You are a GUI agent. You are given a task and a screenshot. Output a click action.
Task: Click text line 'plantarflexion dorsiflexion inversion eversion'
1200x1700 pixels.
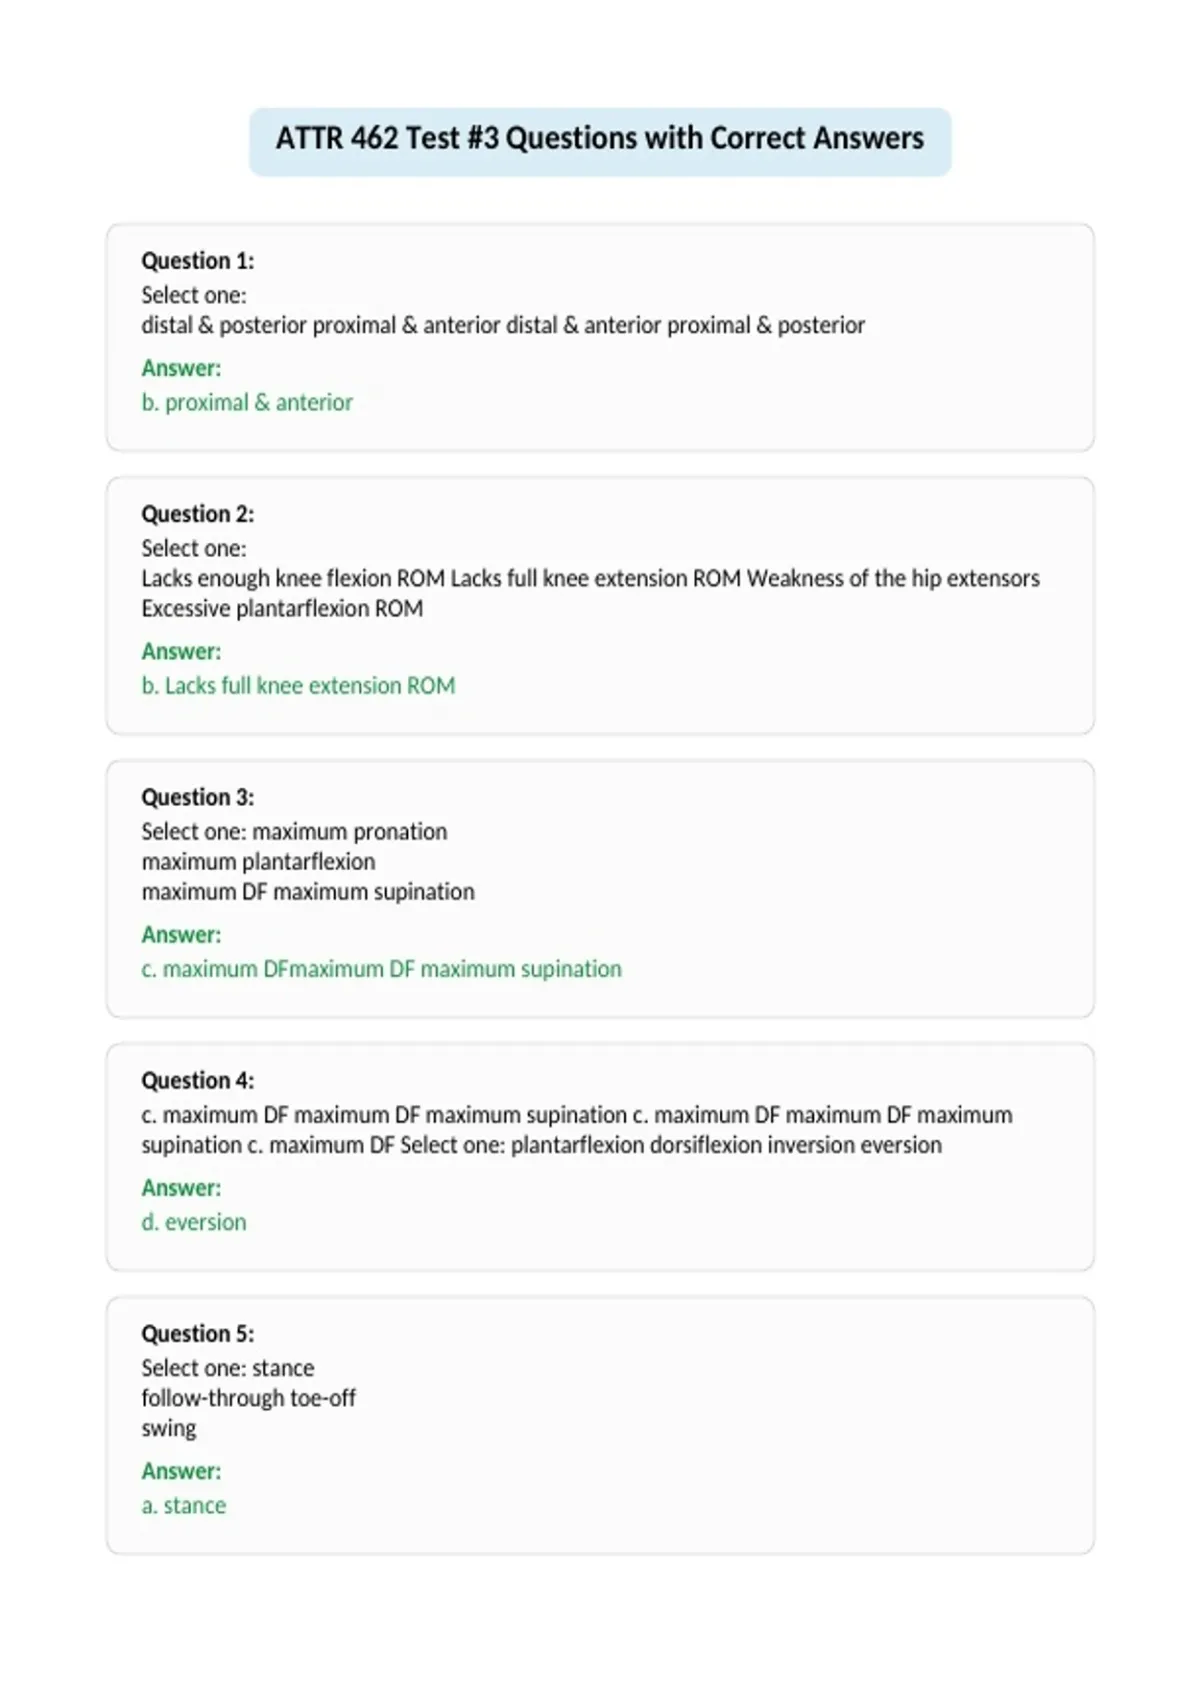click(726, 1145)
